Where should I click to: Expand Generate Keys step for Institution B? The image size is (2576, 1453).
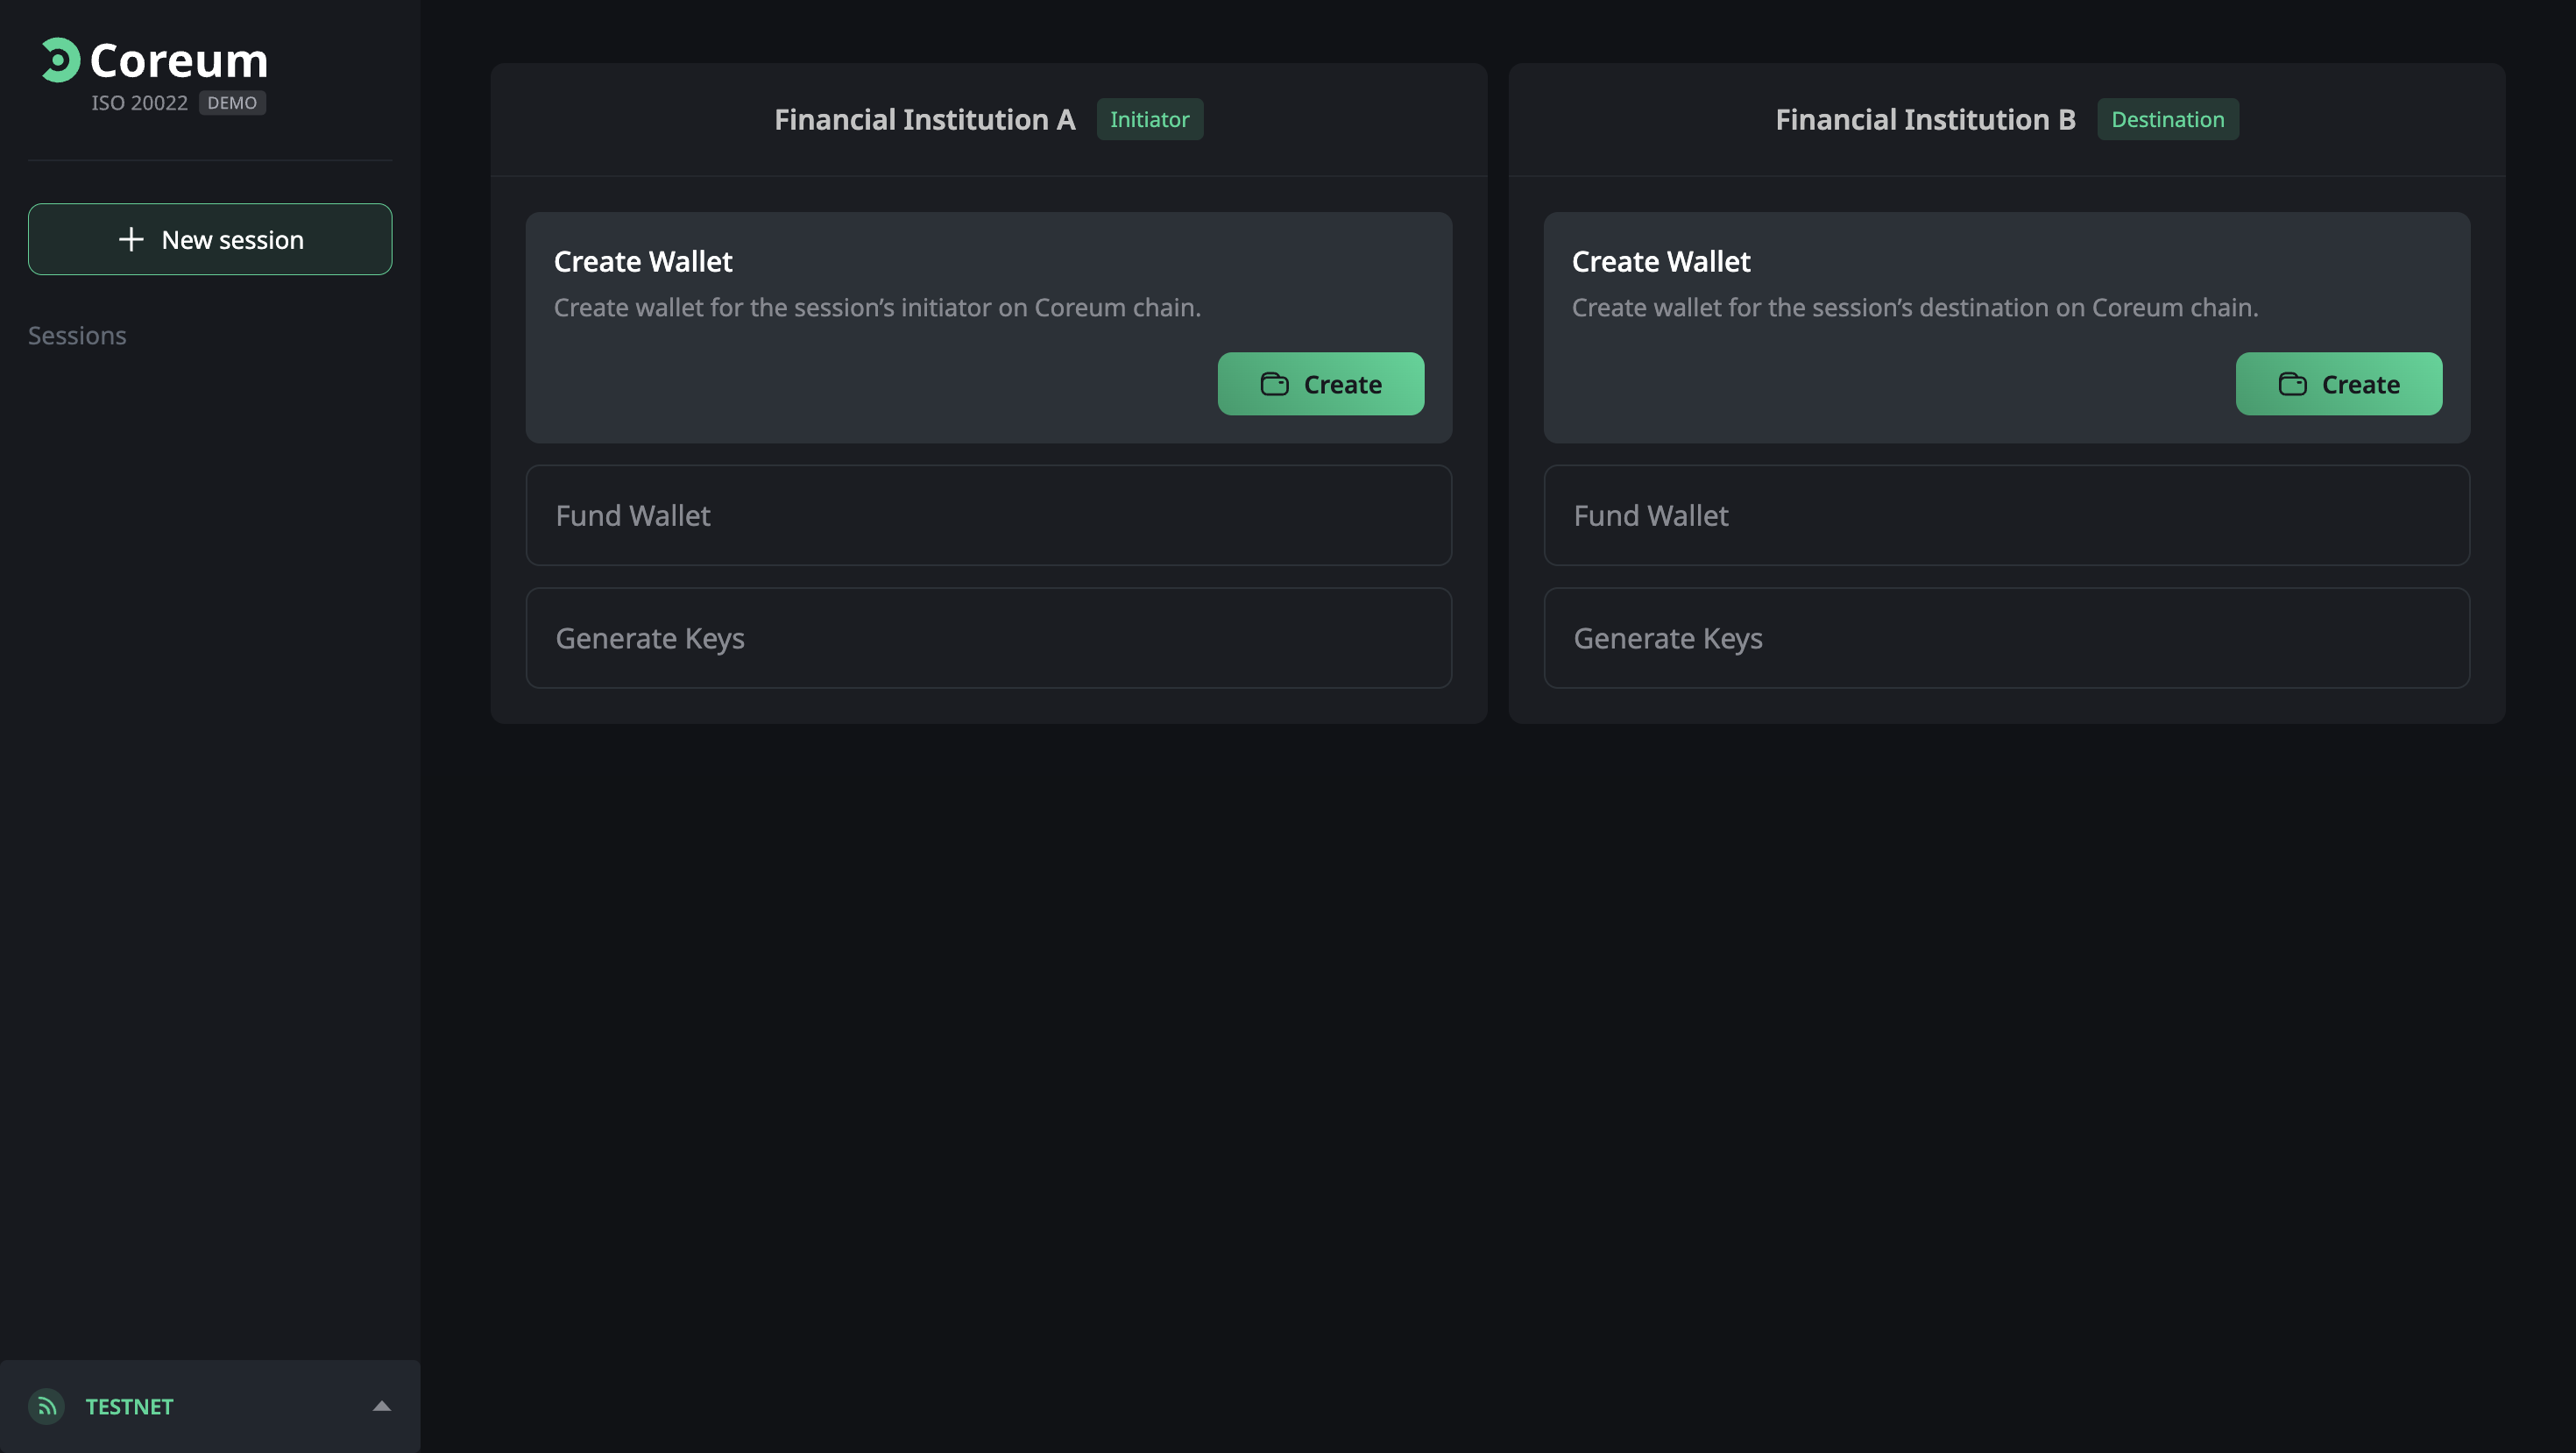(x=2006, y=638)
